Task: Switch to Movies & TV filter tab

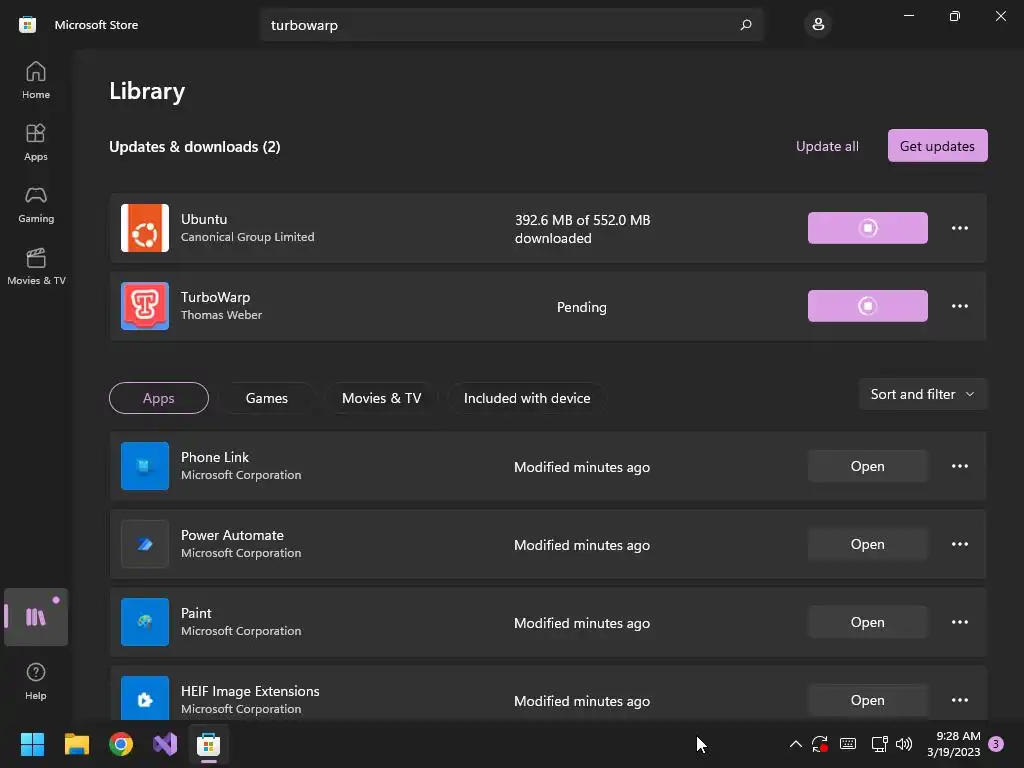Action: 381,398
